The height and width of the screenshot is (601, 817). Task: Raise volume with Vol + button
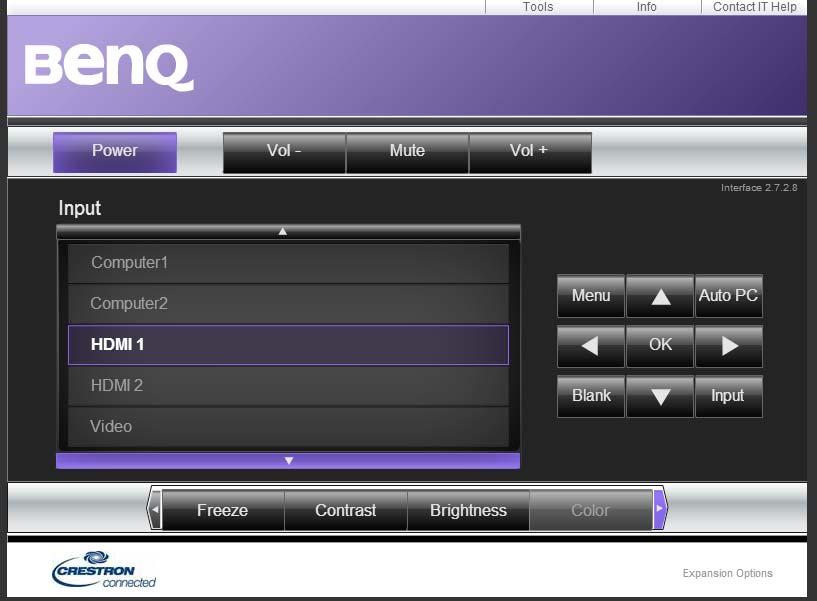click(530, 153)
